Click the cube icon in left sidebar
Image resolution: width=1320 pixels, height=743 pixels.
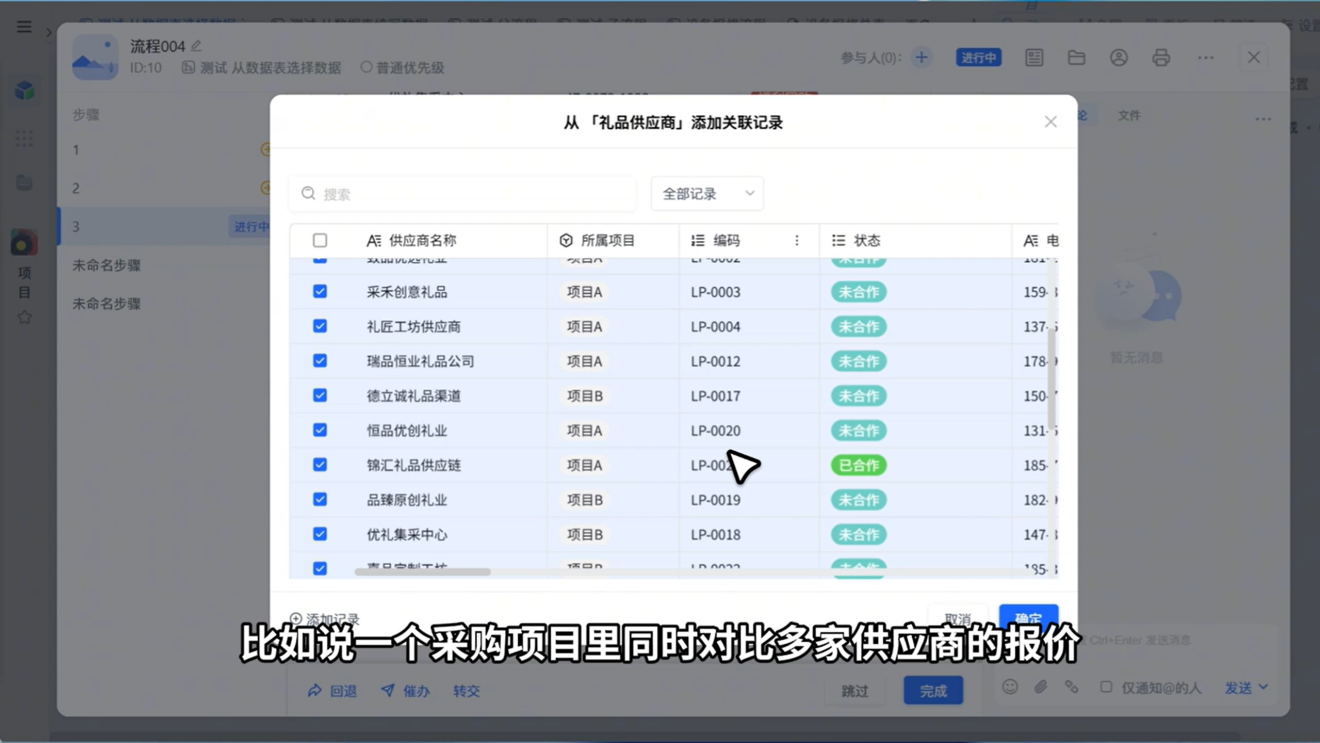click(25, 91)
